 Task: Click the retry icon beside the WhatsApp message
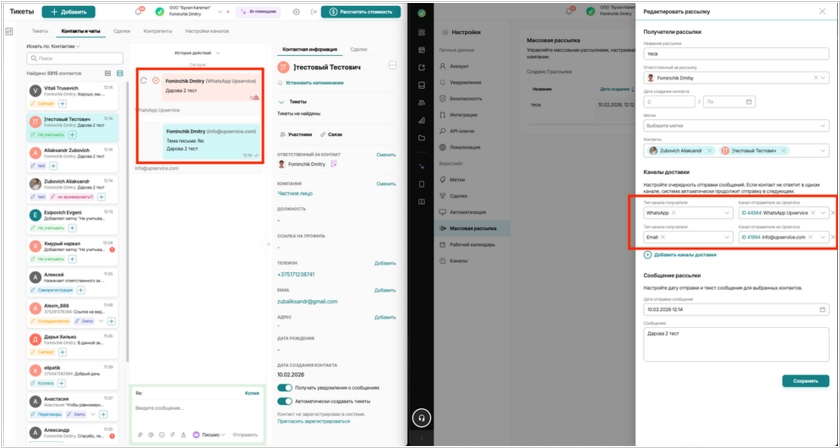tap(143, 80)
